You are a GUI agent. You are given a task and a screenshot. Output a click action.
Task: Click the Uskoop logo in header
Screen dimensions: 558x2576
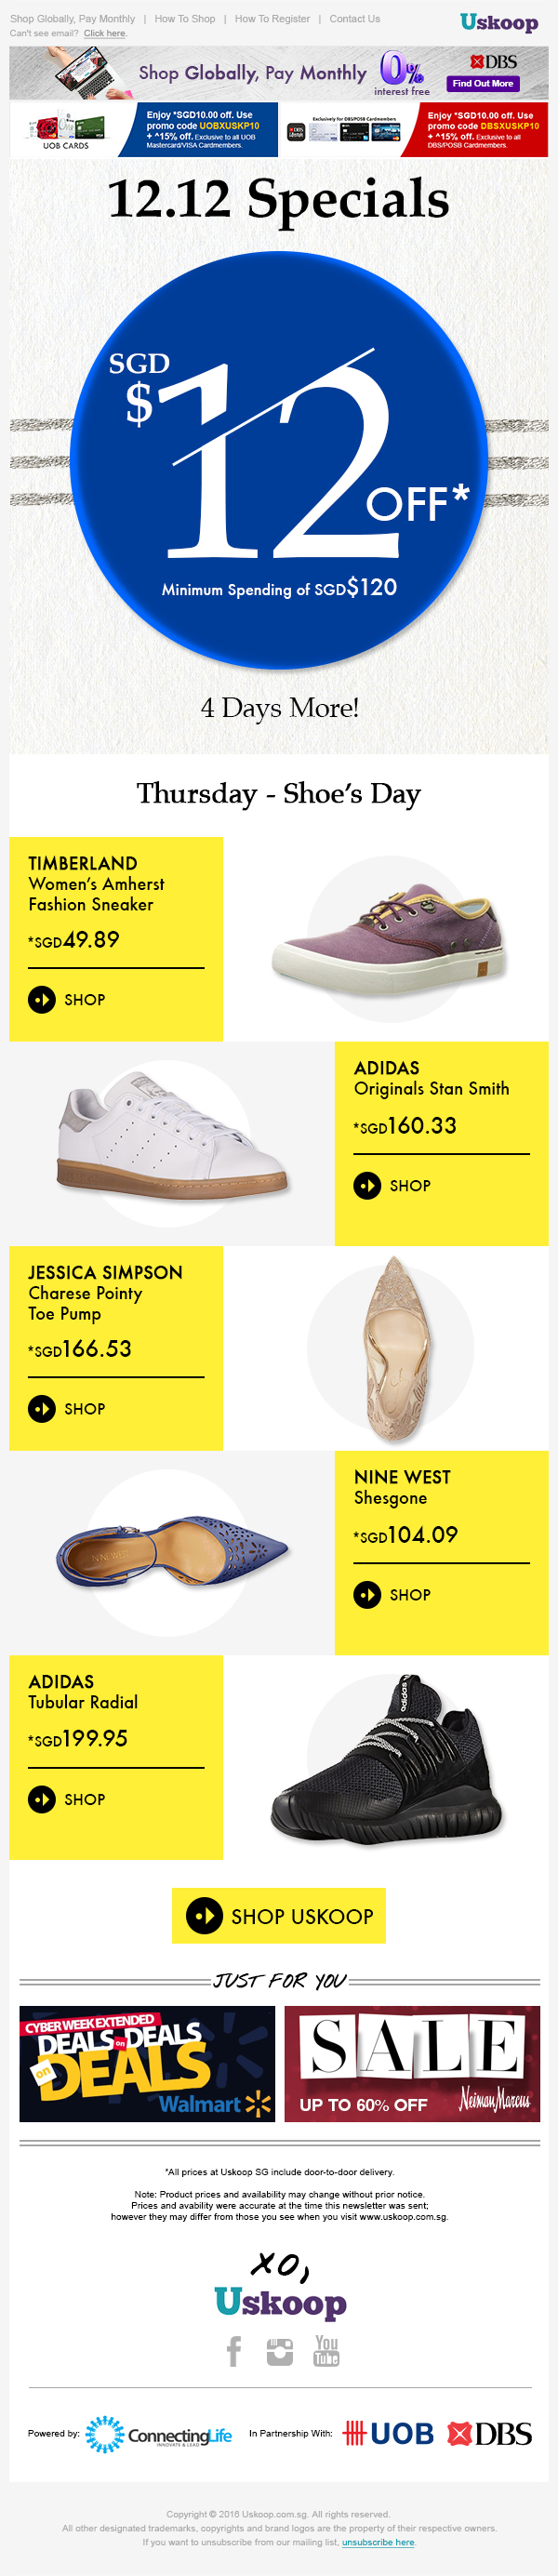point(498,22)
